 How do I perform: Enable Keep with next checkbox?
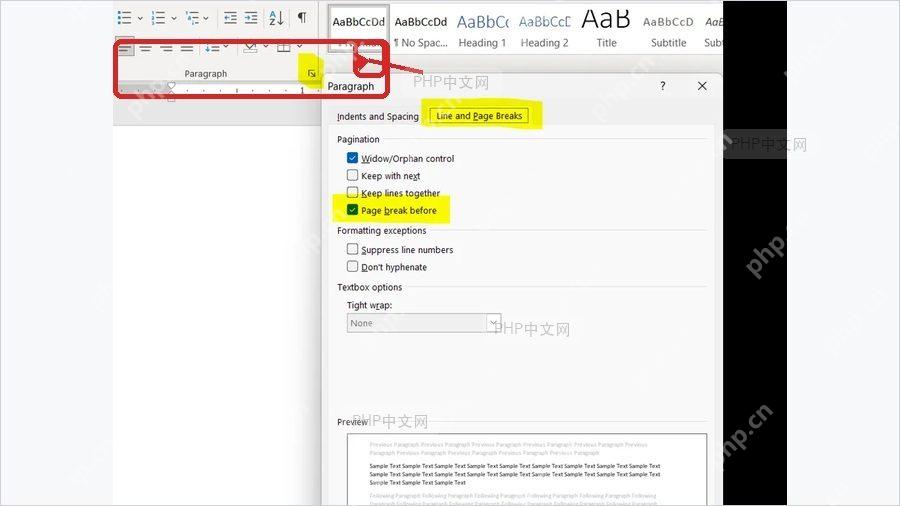coord(352,176)
